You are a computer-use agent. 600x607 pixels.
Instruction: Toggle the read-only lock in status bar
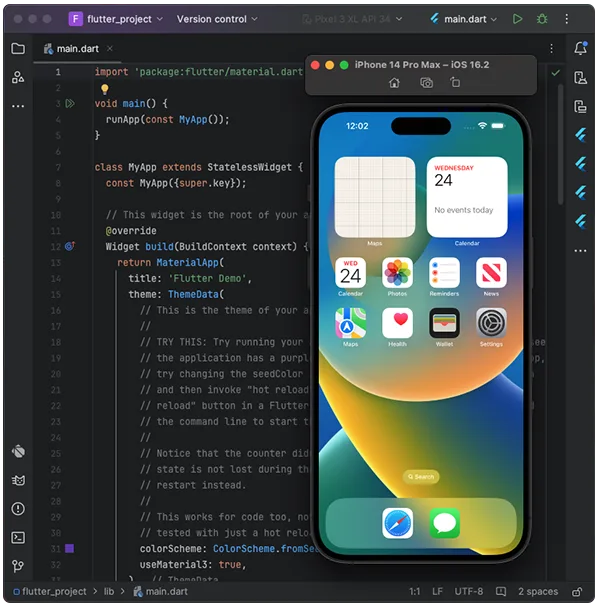577,592
